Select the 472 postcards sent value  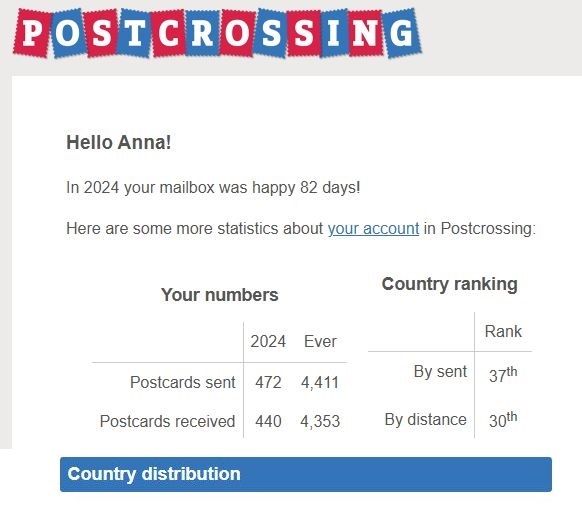(268, 382)
